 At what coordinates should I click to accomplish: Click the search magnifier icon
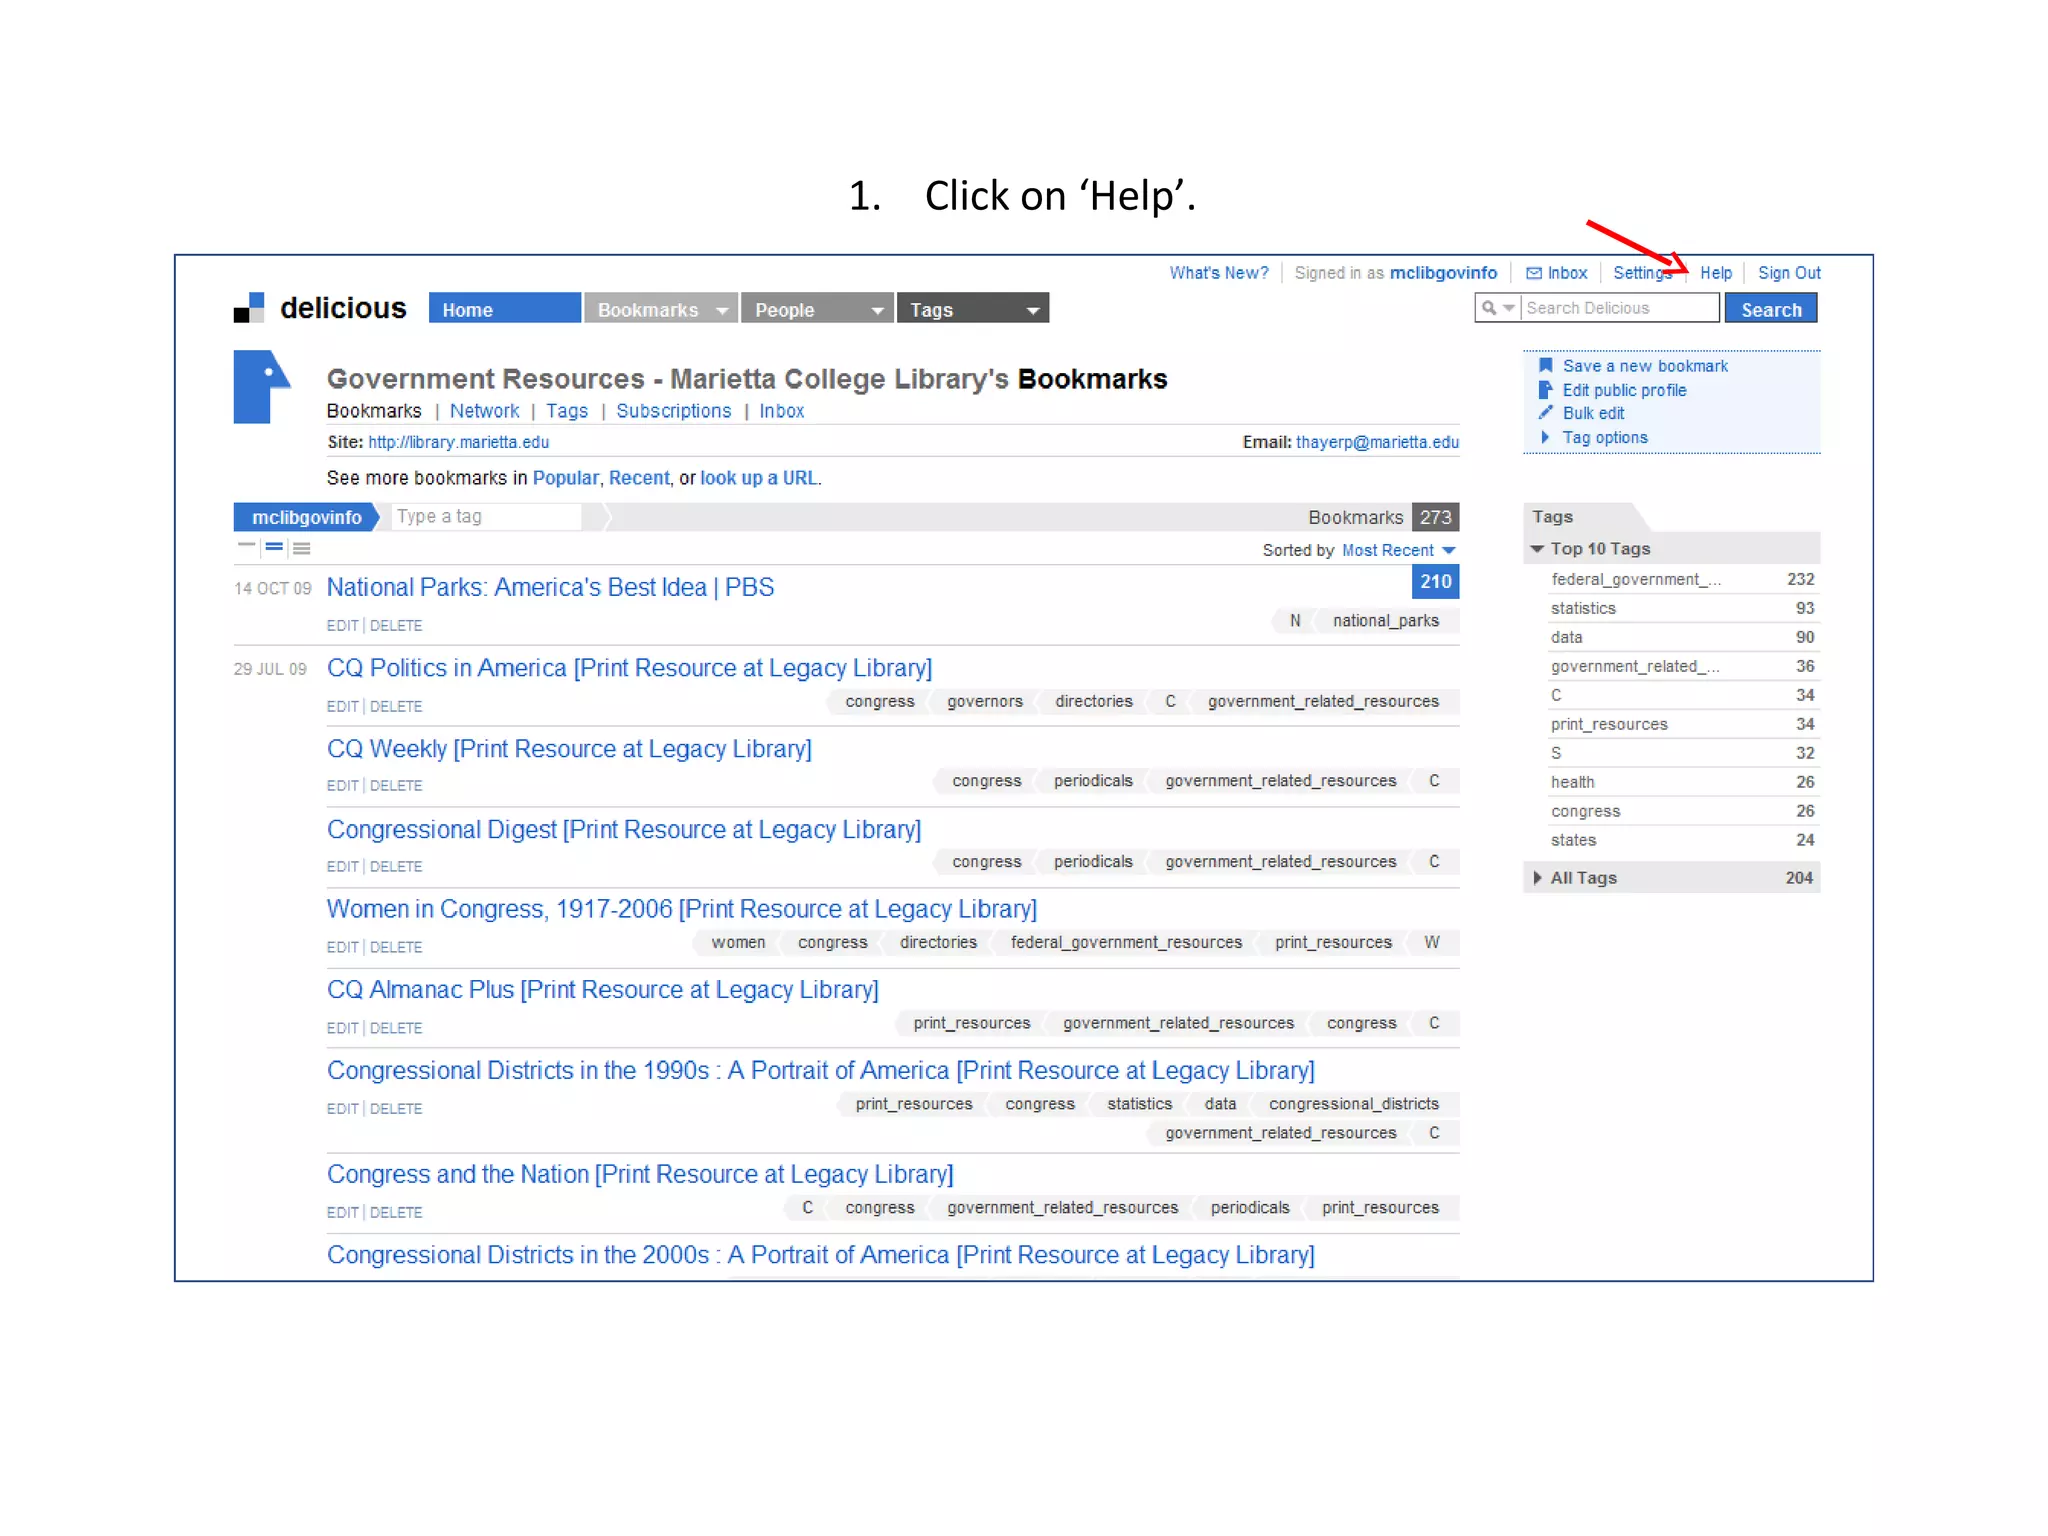[x=1489, y=308]
